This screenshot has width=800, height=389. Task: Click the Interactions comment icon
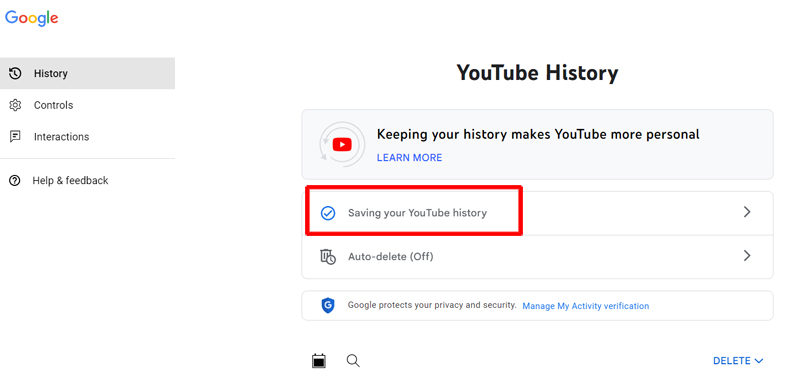point(15,137)
